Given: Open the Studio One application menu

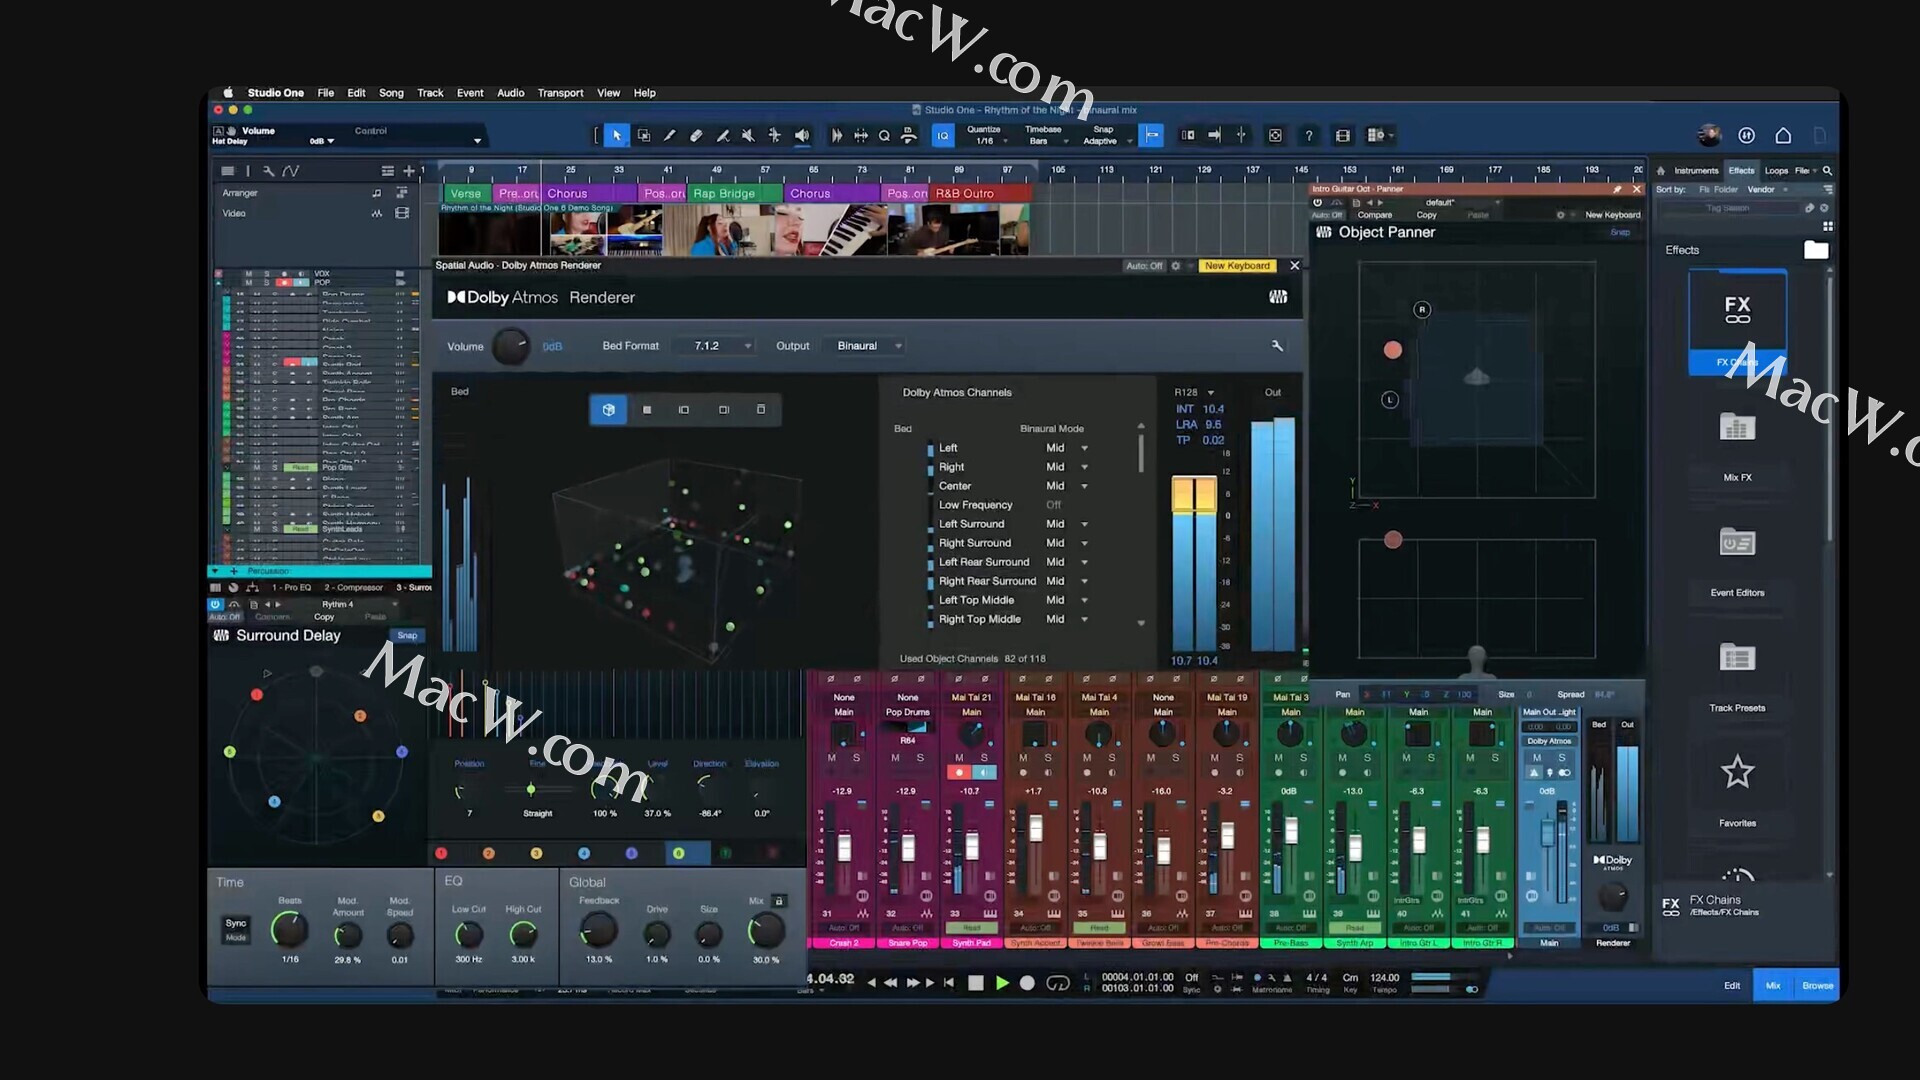Looking at the screenshot, I should pos(276,93).
